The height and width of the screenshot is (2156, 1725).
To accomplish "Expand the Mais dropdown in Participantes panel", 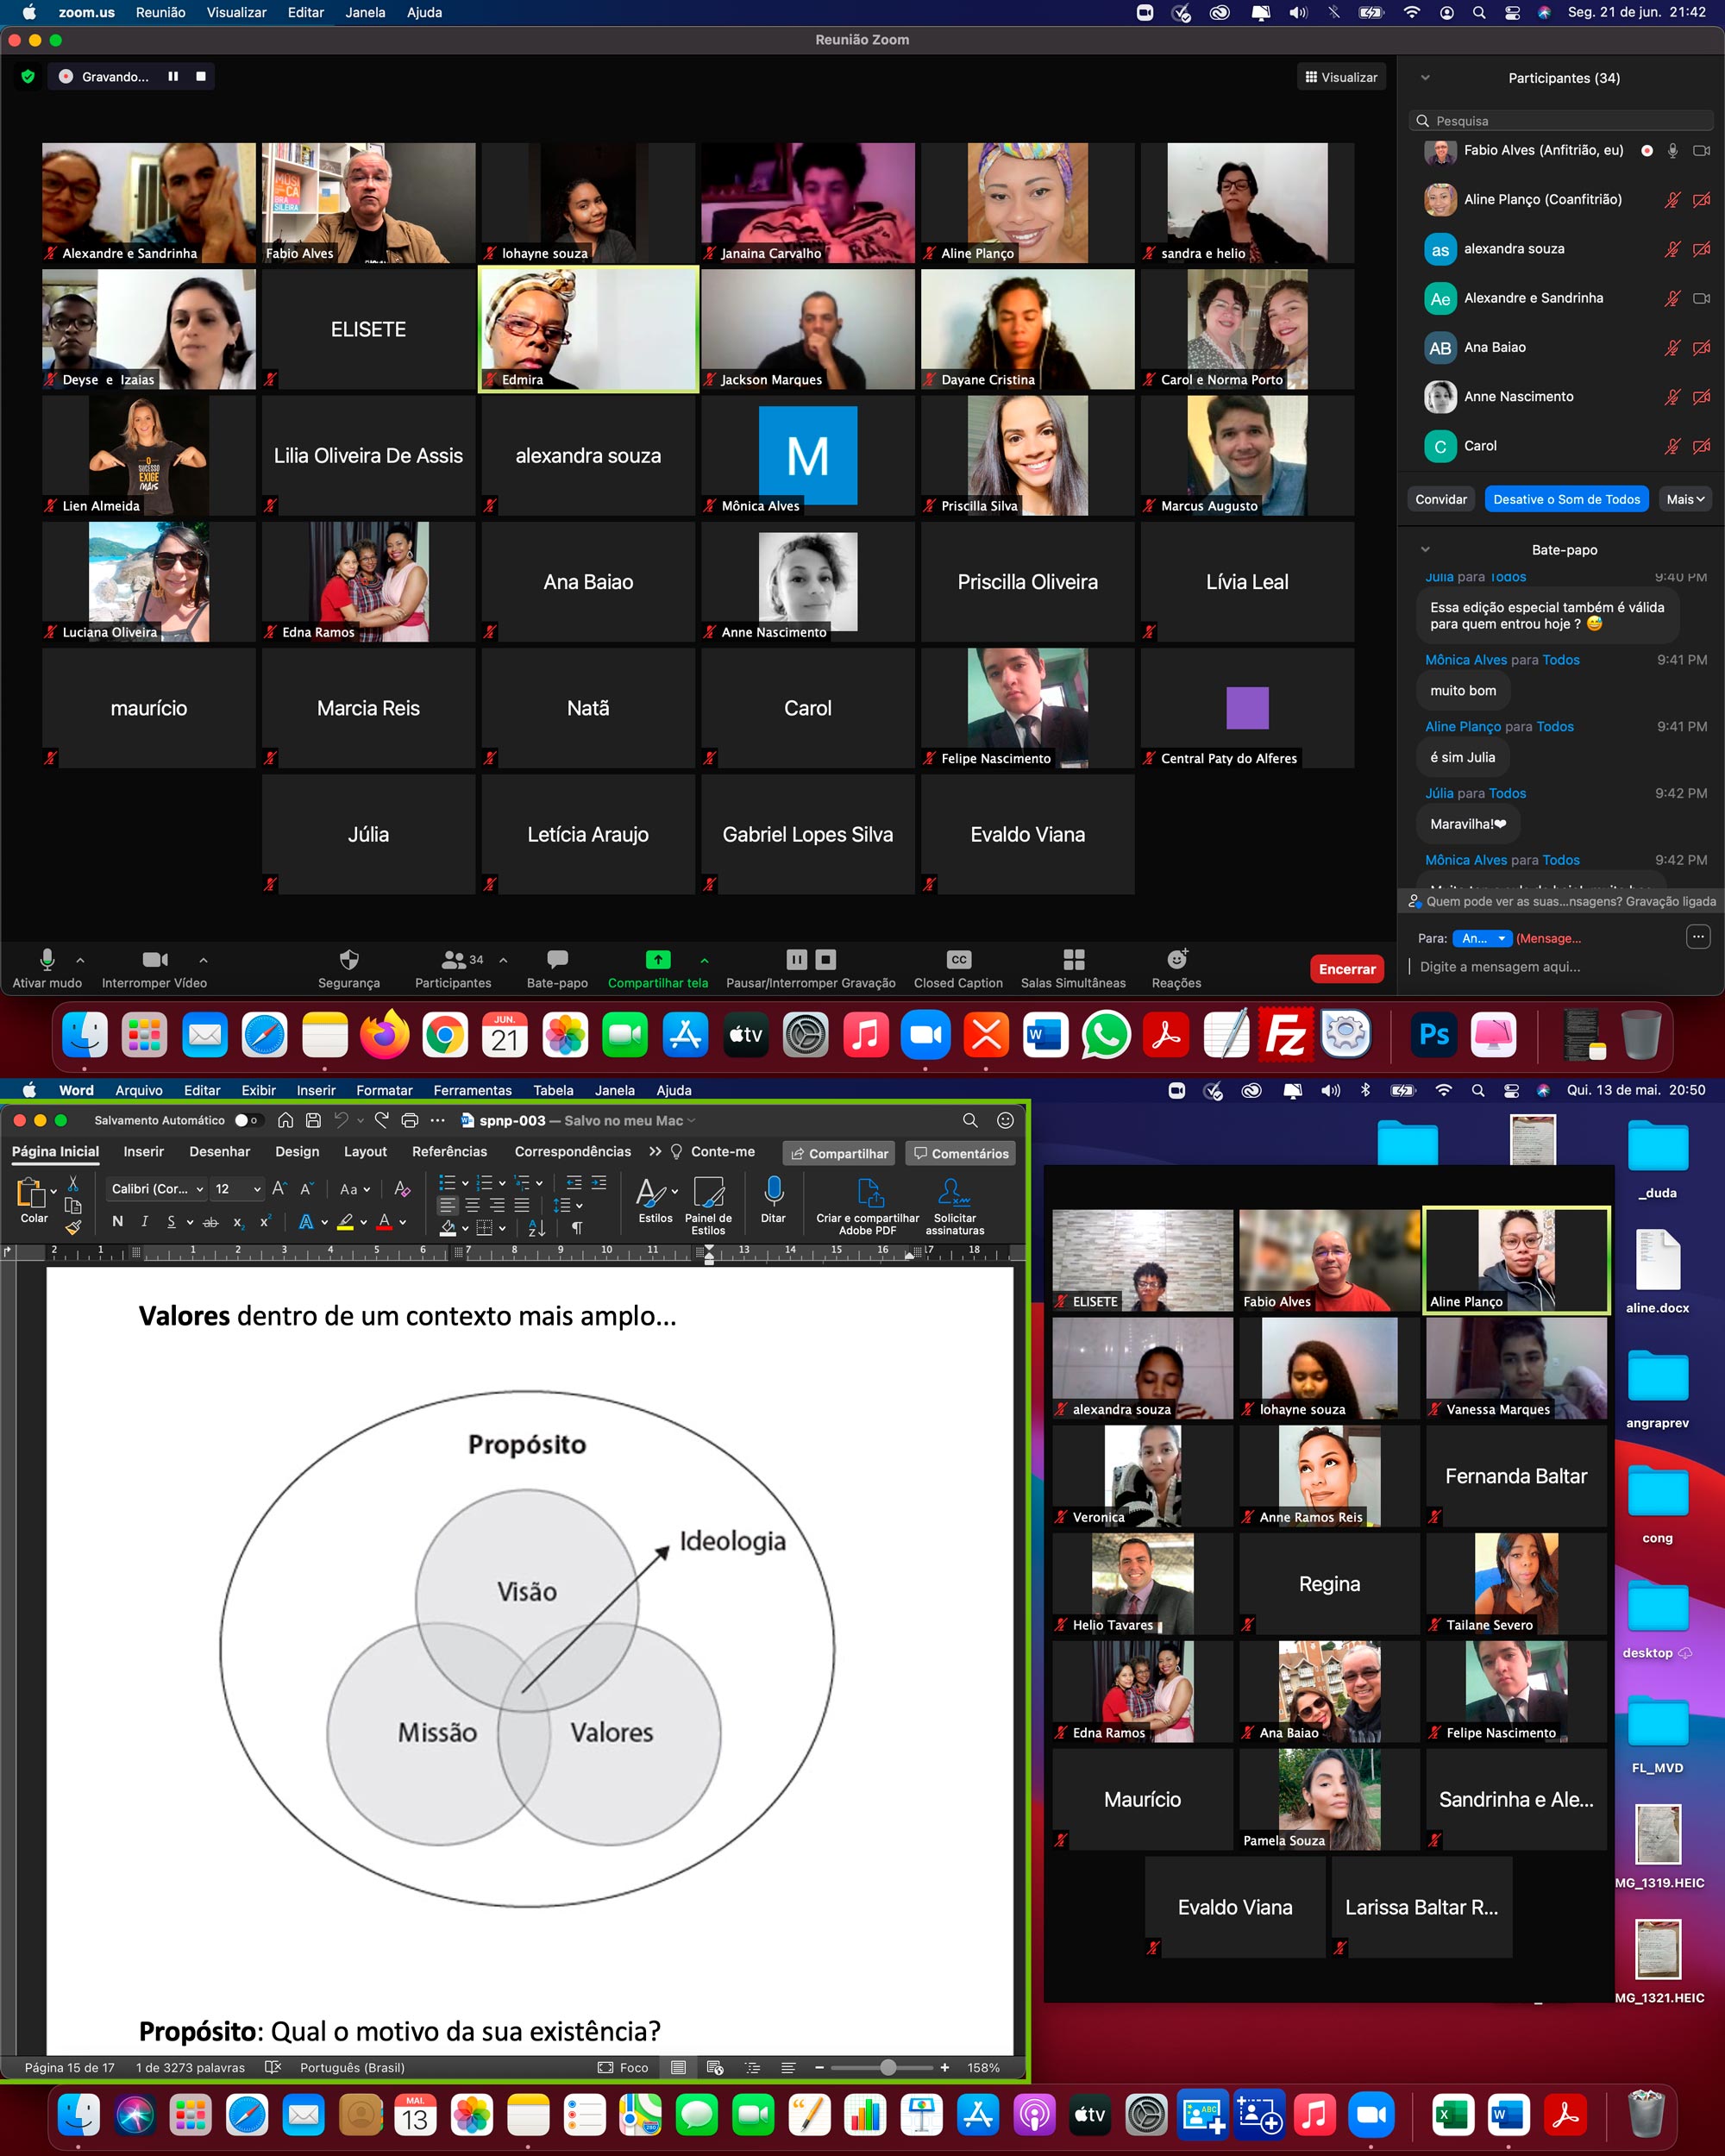I will (x=1685, y=499).
